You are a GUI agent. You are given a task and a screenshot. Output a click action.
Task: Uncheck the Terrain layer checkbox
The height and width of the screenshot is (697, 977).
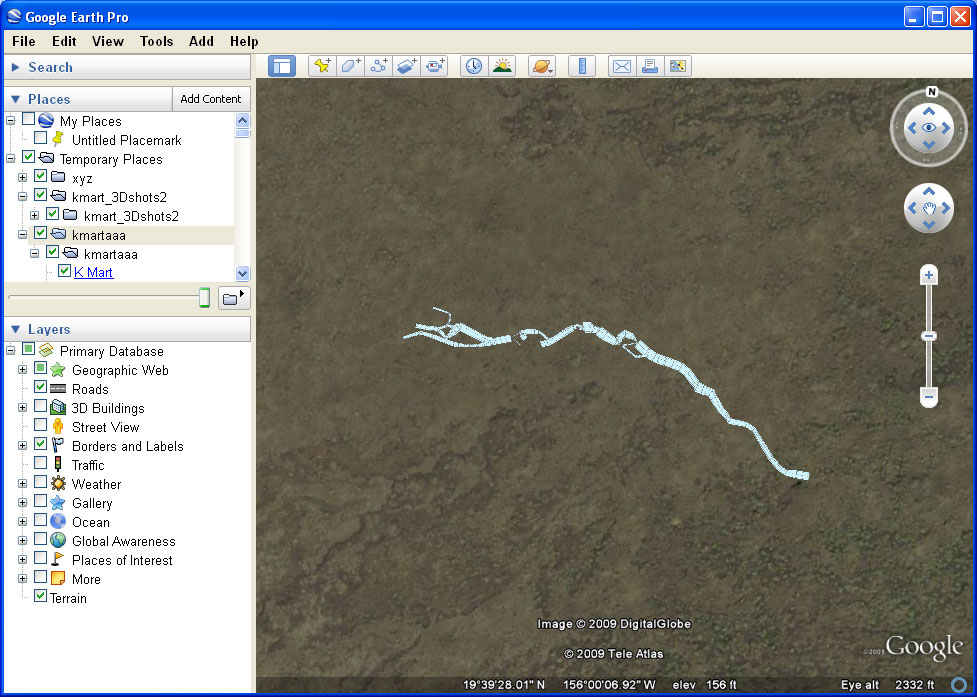pos(41,596)
